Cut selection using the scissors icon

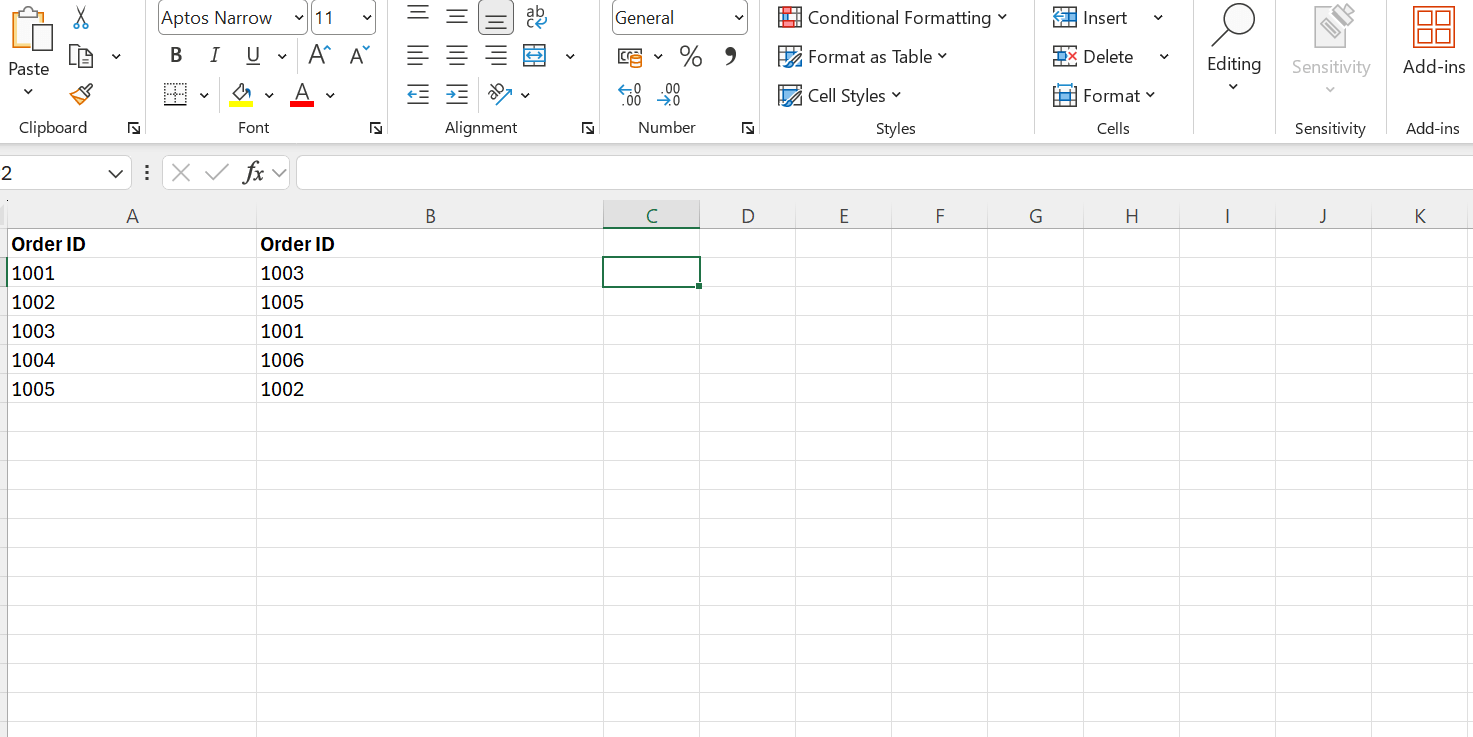click(x=81, y=17)
